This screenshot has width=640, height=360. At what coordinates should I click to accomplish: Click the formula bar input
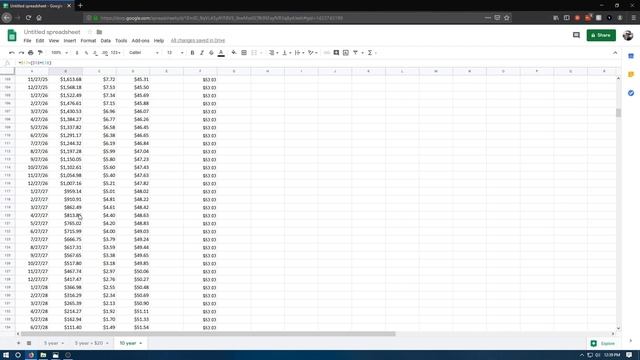coord(318,63)
